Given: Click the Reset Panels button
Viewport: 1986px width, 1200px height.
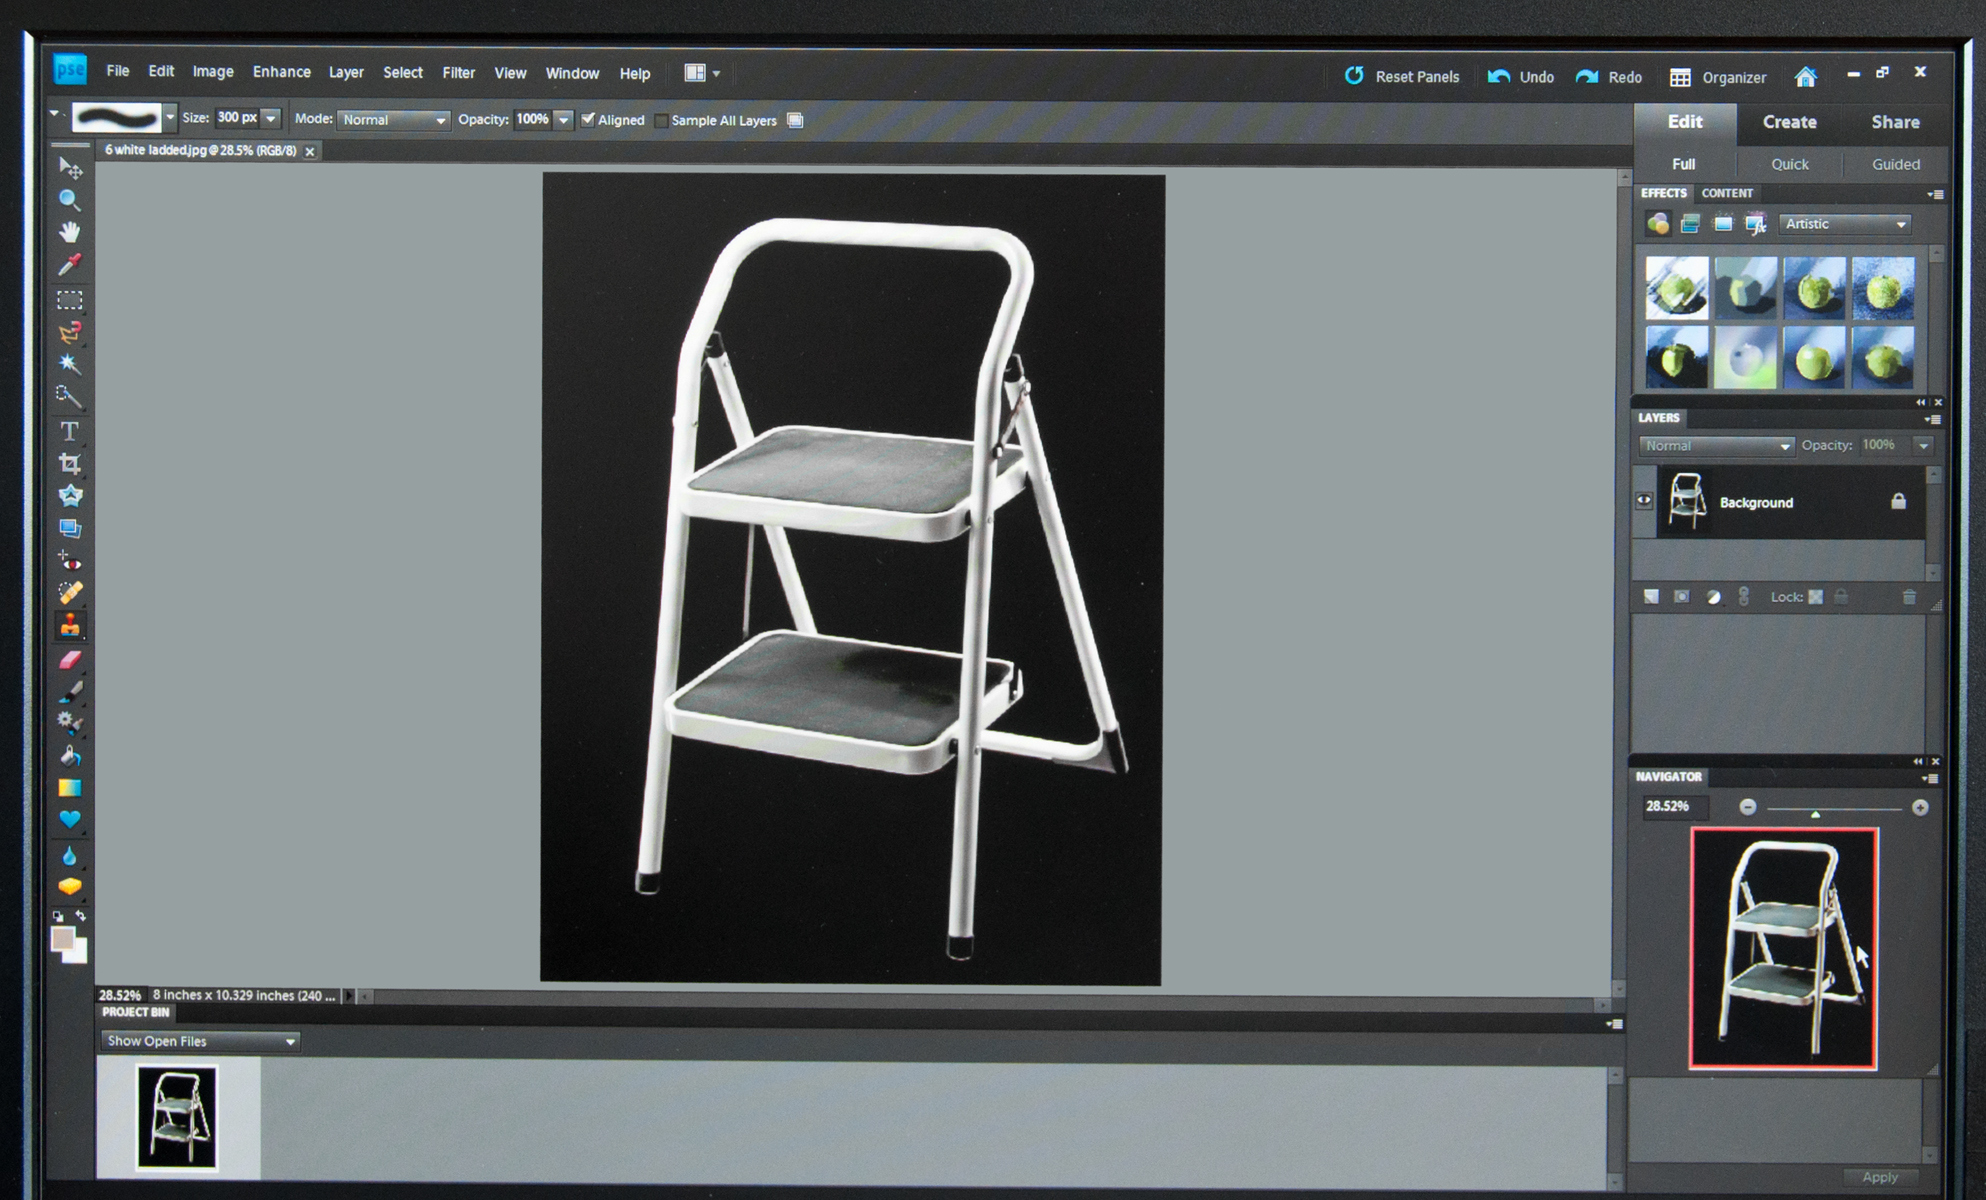Looking at the screenshot, I should (1401, 76).
